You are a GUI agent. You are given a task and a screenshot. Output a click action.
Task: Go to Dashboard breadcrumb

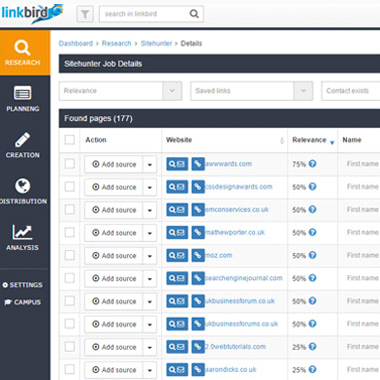click(x=76, y=43)
